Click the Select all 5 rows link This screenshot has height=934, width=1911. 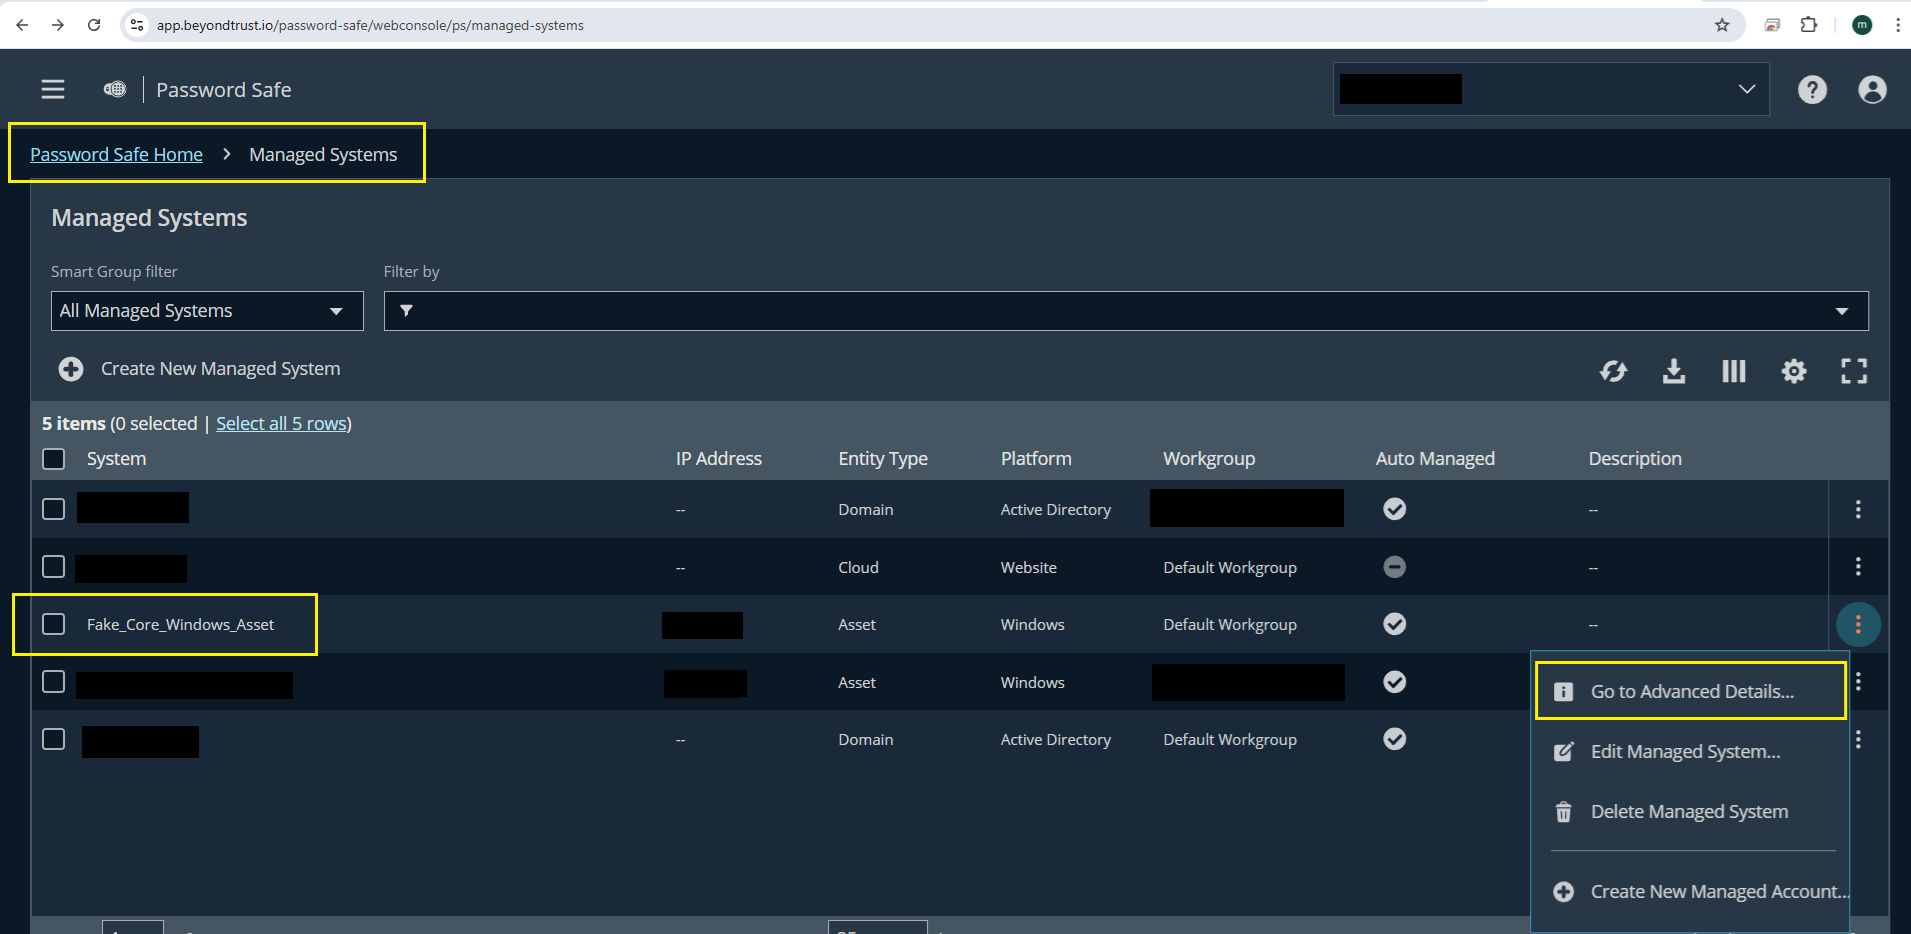point(282,424)
